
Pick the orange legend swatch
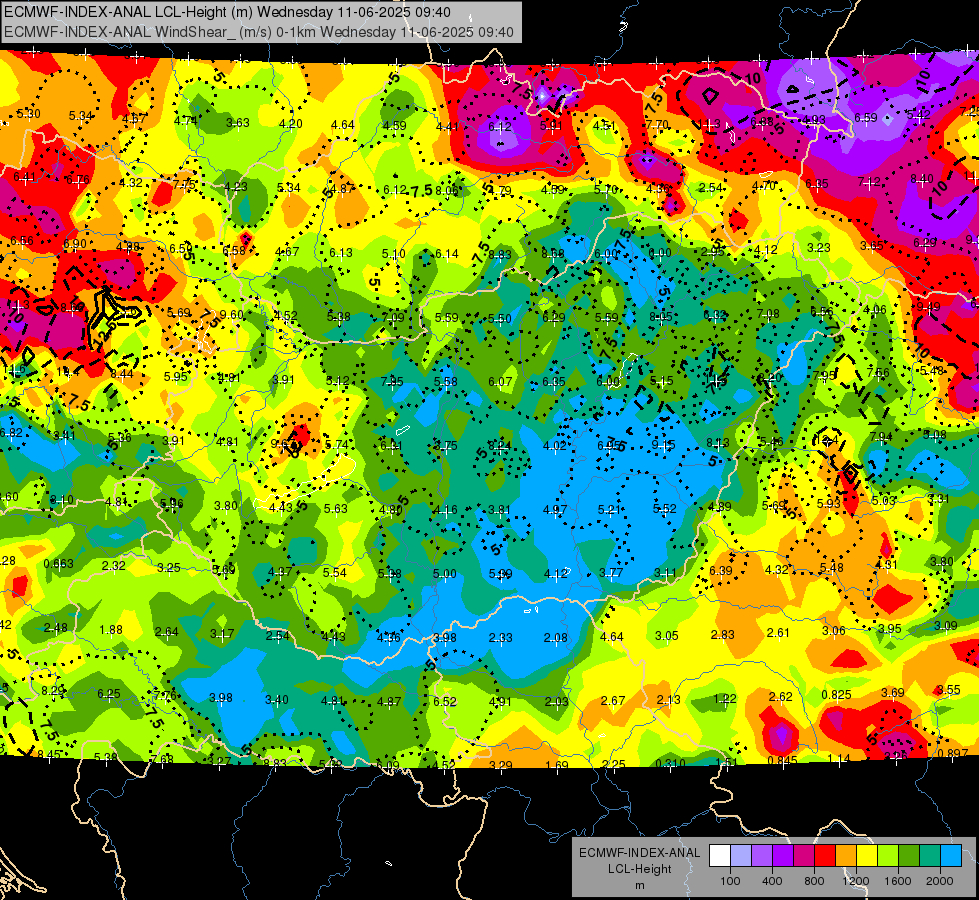(x=845, y=856)
